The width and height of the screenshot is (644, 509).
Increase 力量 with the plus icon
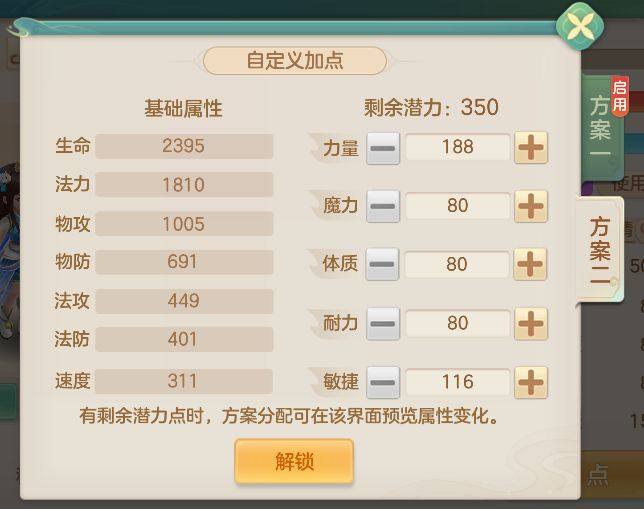coord(531,148)
